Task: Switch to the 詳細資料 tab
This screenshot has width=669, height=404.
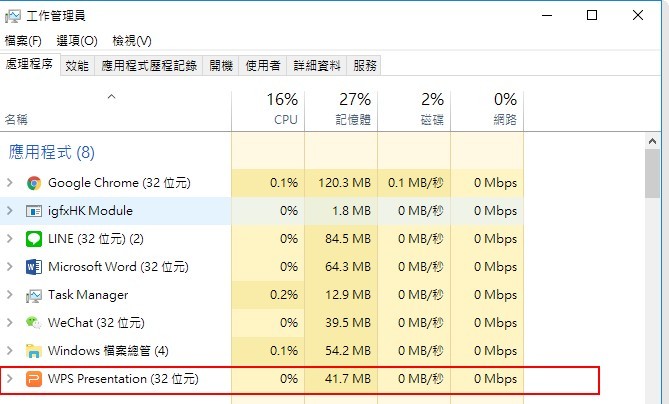Action: [x=317, y=66]
